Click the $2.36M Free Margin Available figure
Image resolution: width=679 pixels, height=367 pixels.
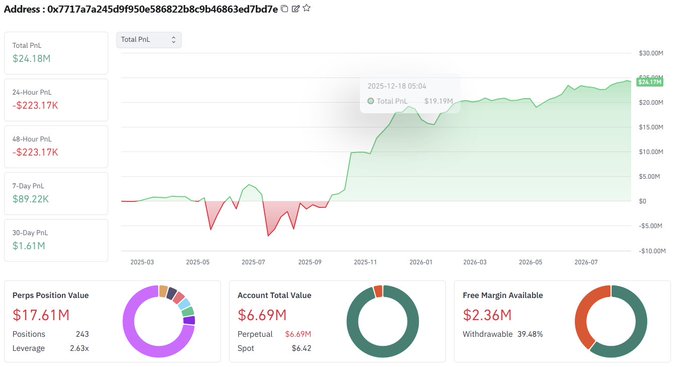[487, 315]
